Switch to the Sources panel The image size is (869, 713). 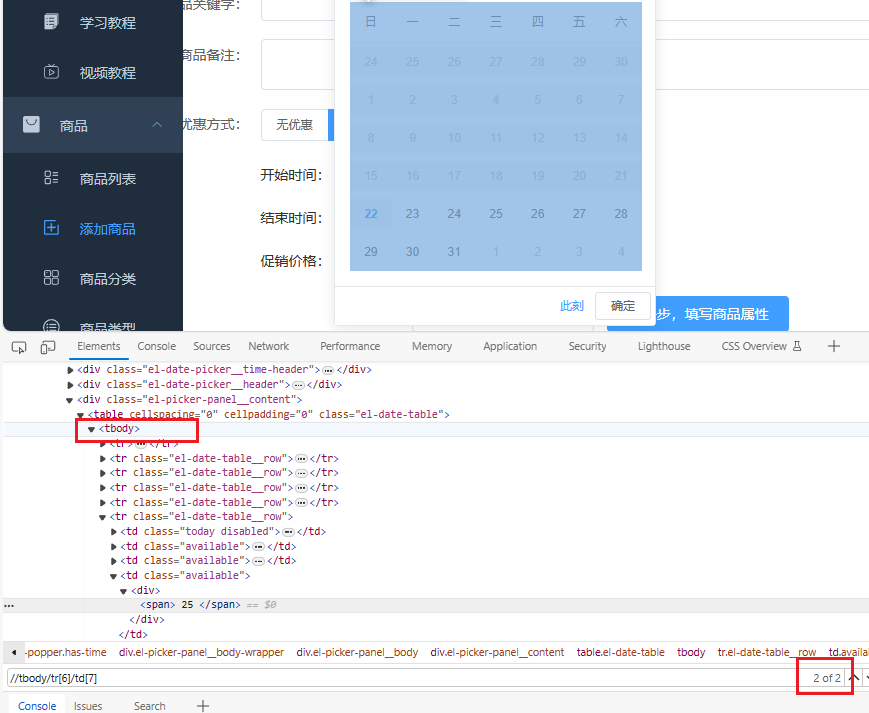coord(211,346)
